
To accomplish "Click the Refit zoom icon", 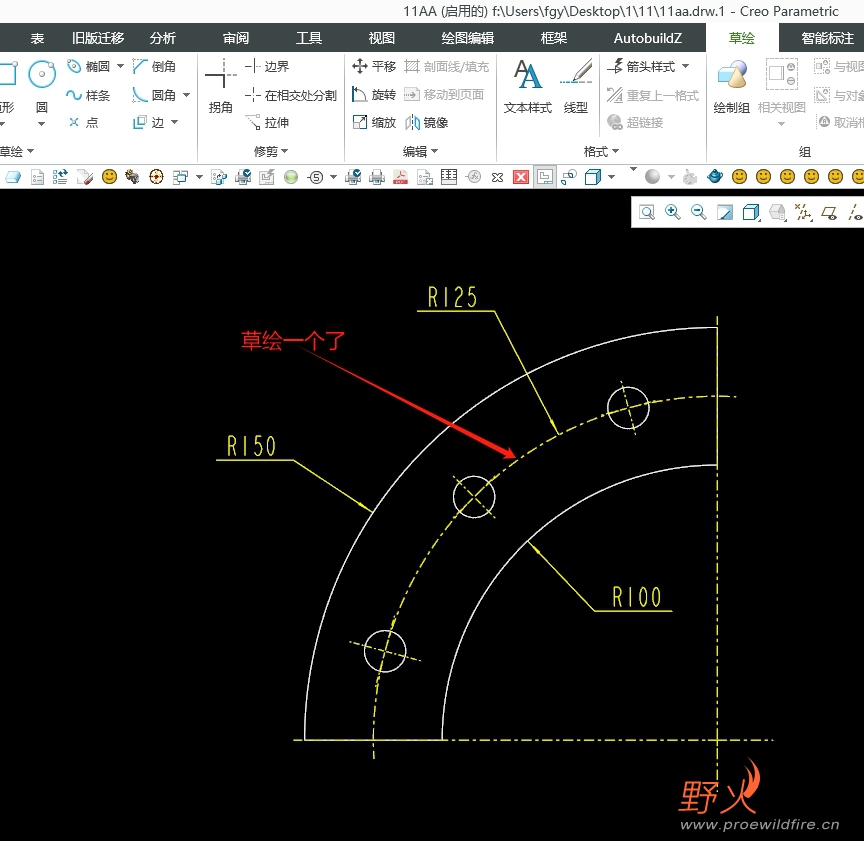I will tap(647, 212).
